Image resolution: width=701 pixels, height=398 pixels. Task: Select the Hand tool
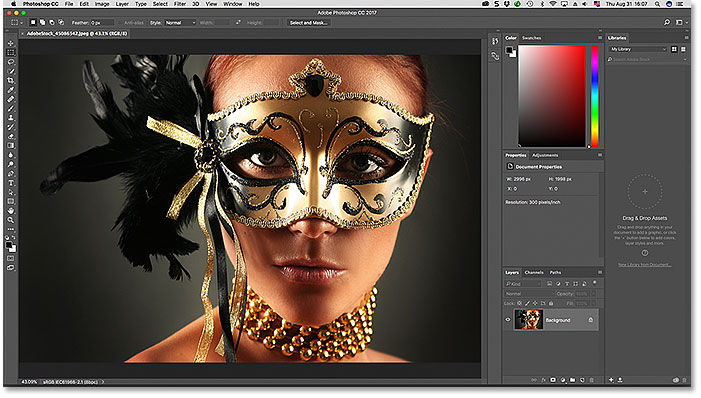tap(11, 211)
